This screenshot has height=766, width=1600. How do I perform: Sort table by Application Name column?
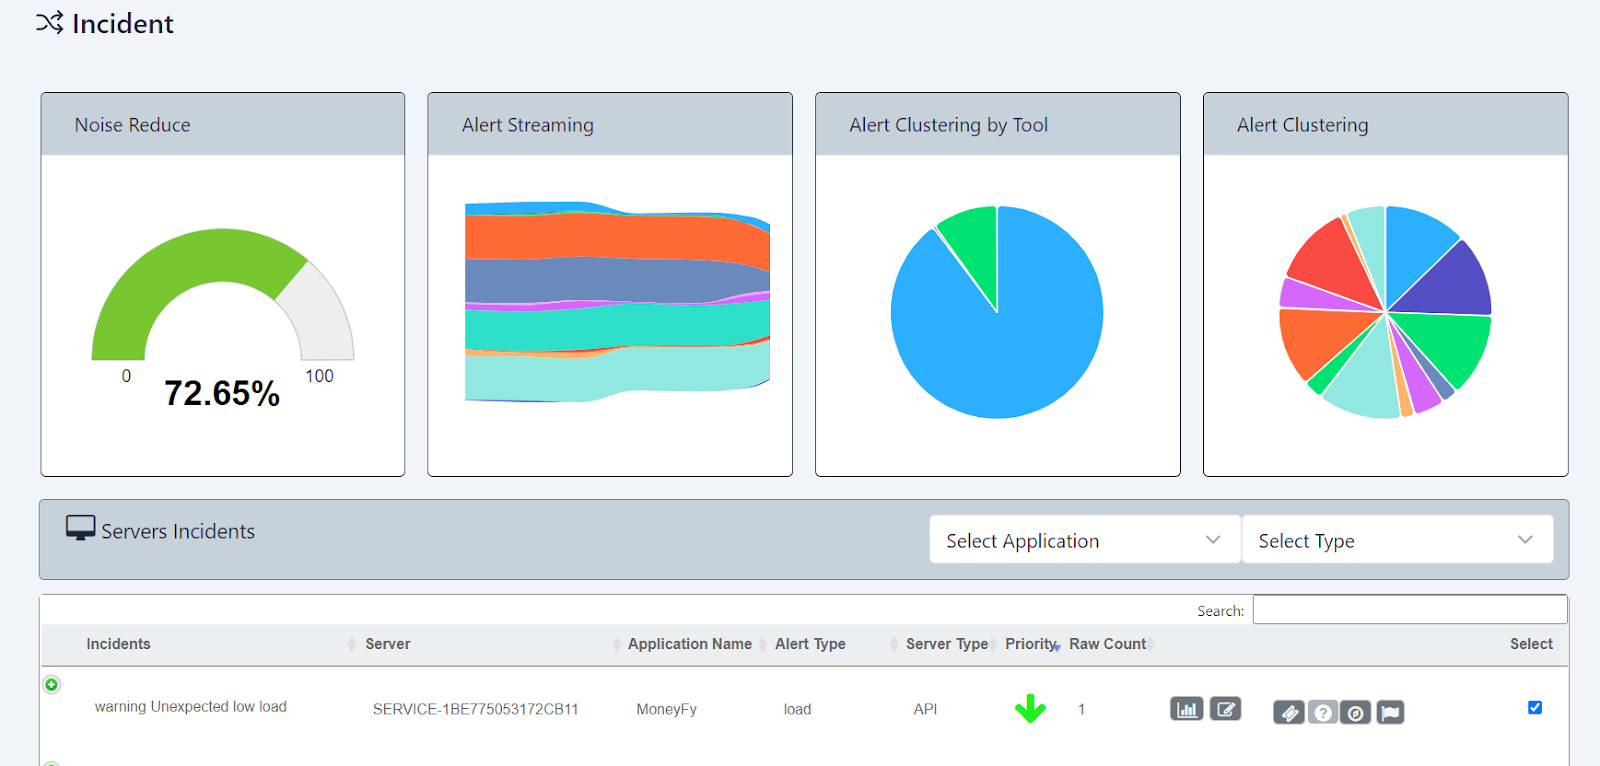click(690, 644)
